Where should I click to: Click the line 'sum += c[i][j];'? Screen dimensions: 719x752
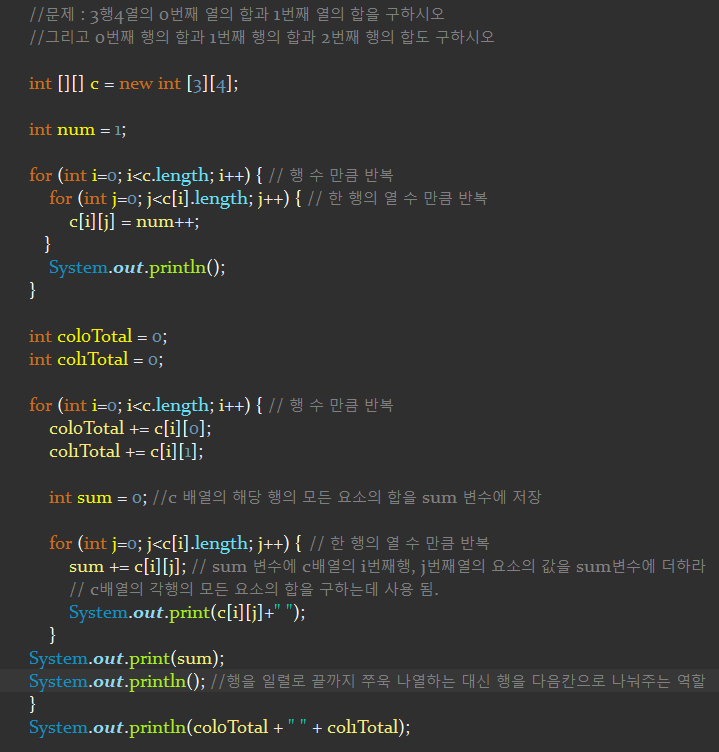(x=128, y=567)
